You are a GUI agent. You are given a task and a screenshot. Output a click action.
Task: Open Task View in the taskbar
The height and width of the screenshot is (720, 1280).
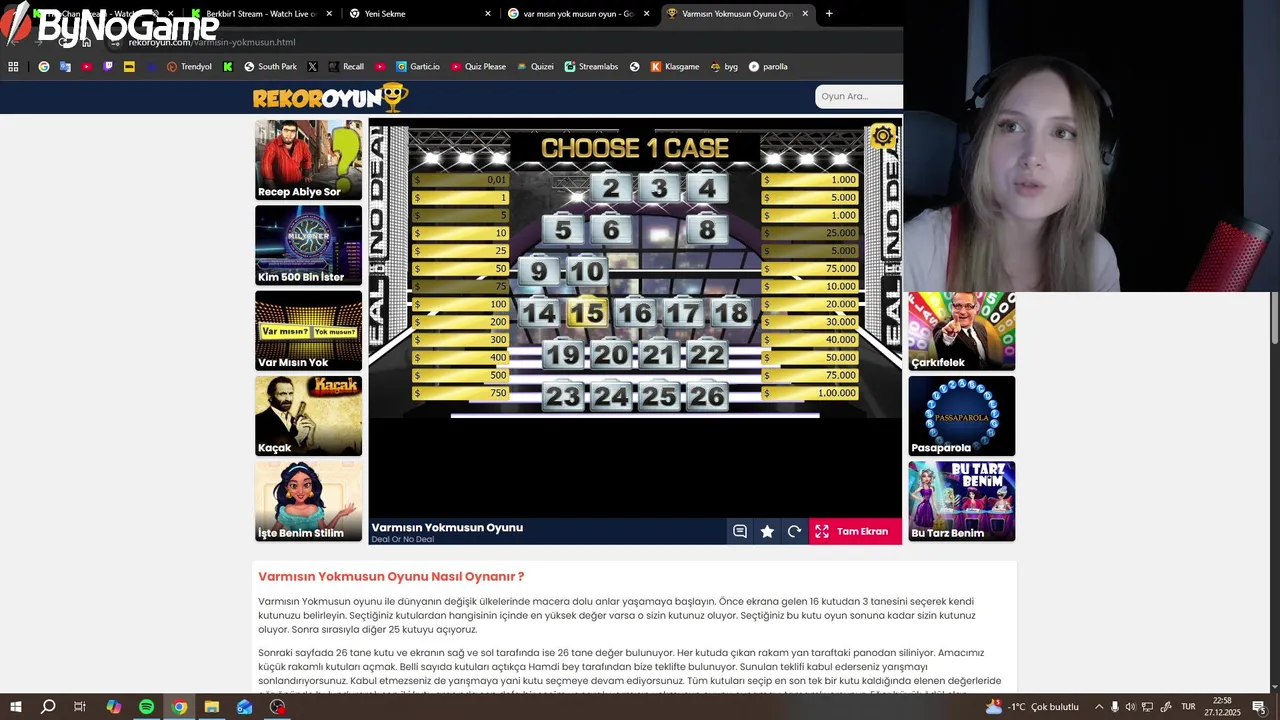pyautogui.click(x=80, y=707)
